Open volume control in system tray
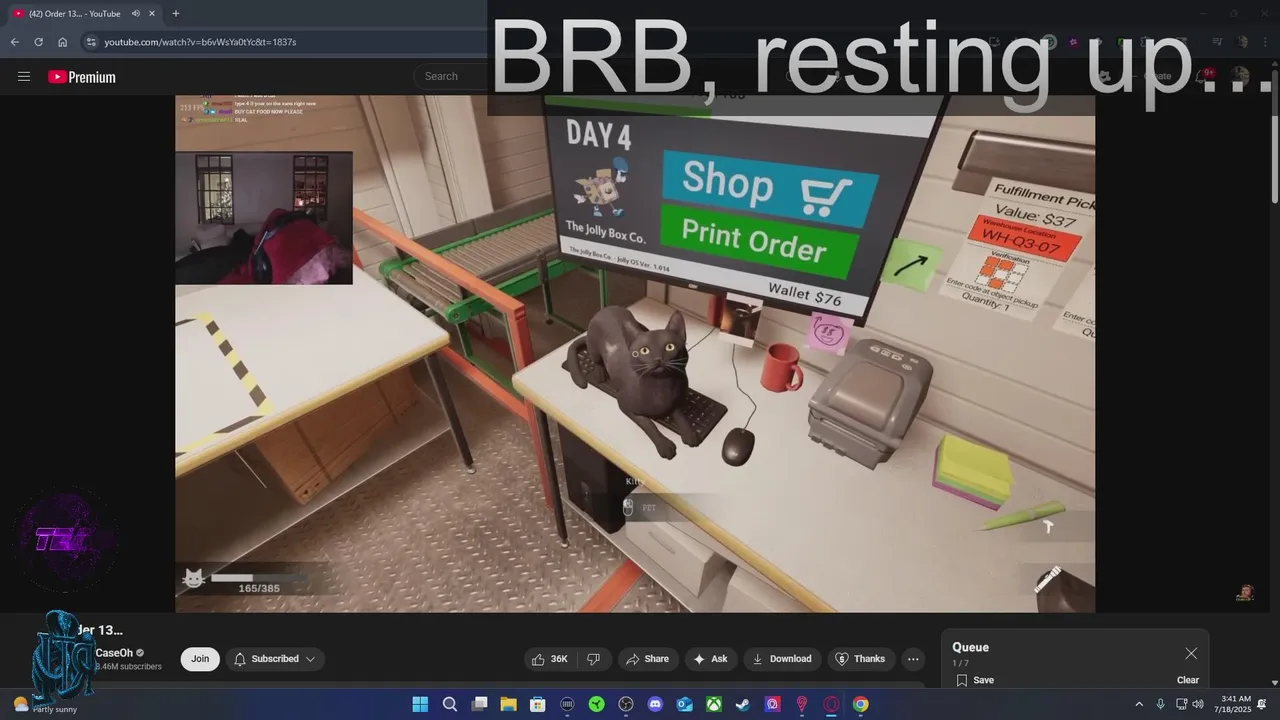The image size is (1280, 720). tap(1198, 704)
